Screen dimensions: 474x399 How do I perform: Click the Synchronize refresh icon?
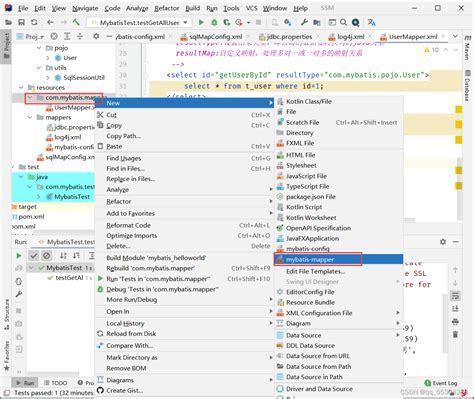point(34,22)
